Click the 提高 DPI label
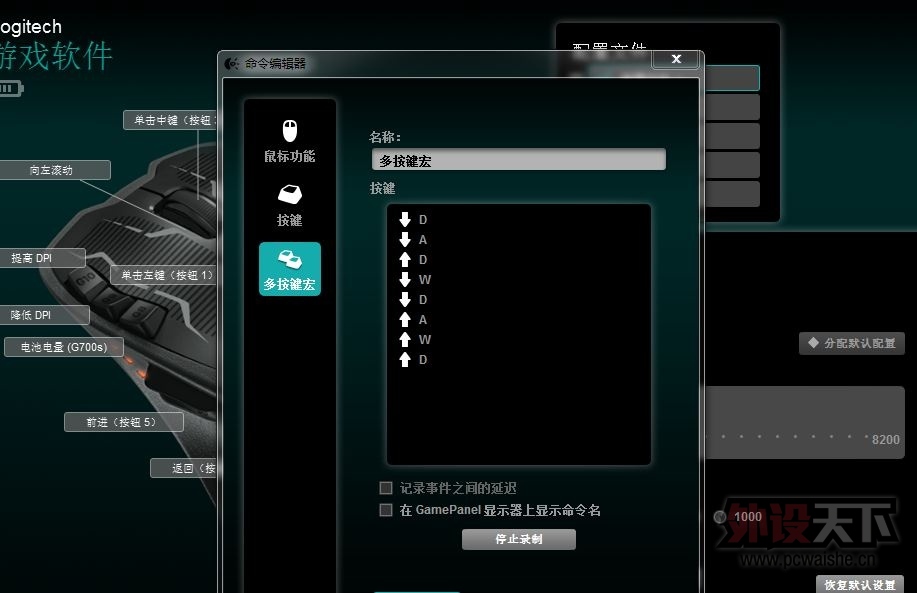Screen dimensions: 917x593 coord(42,258)
